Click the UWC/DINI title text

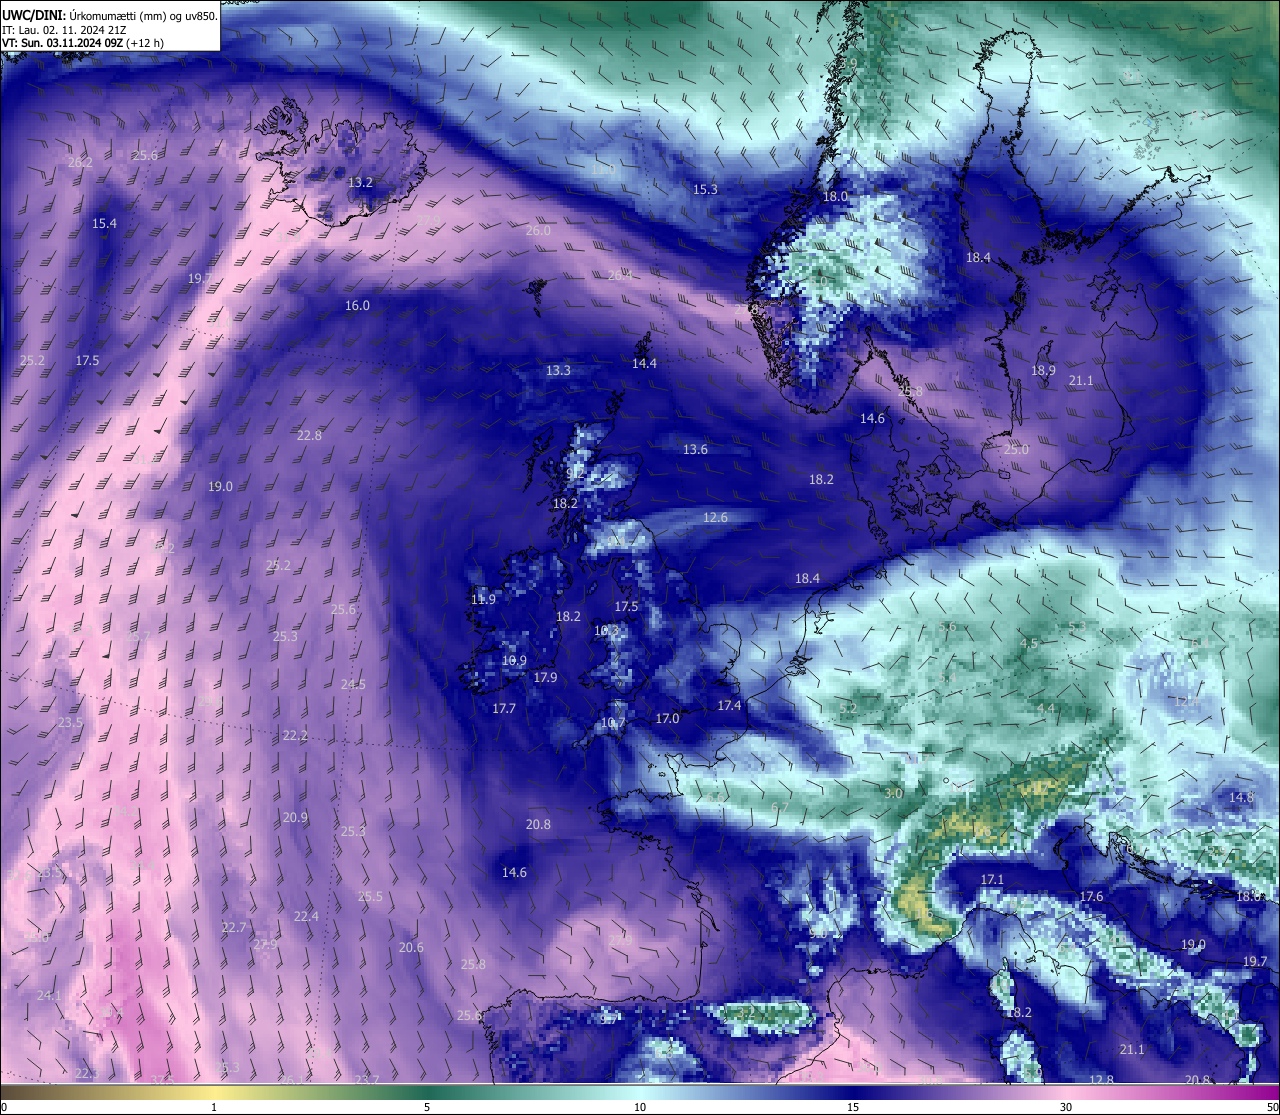point(34,15)
